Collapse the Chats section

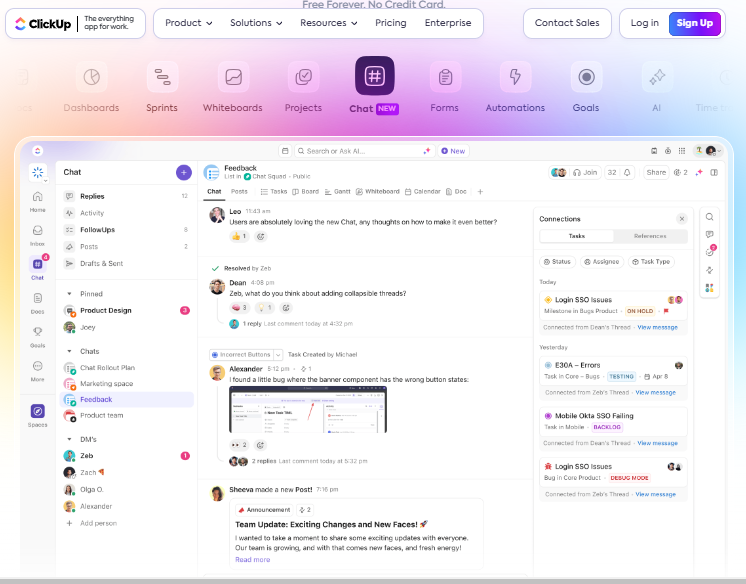[69, 351]
